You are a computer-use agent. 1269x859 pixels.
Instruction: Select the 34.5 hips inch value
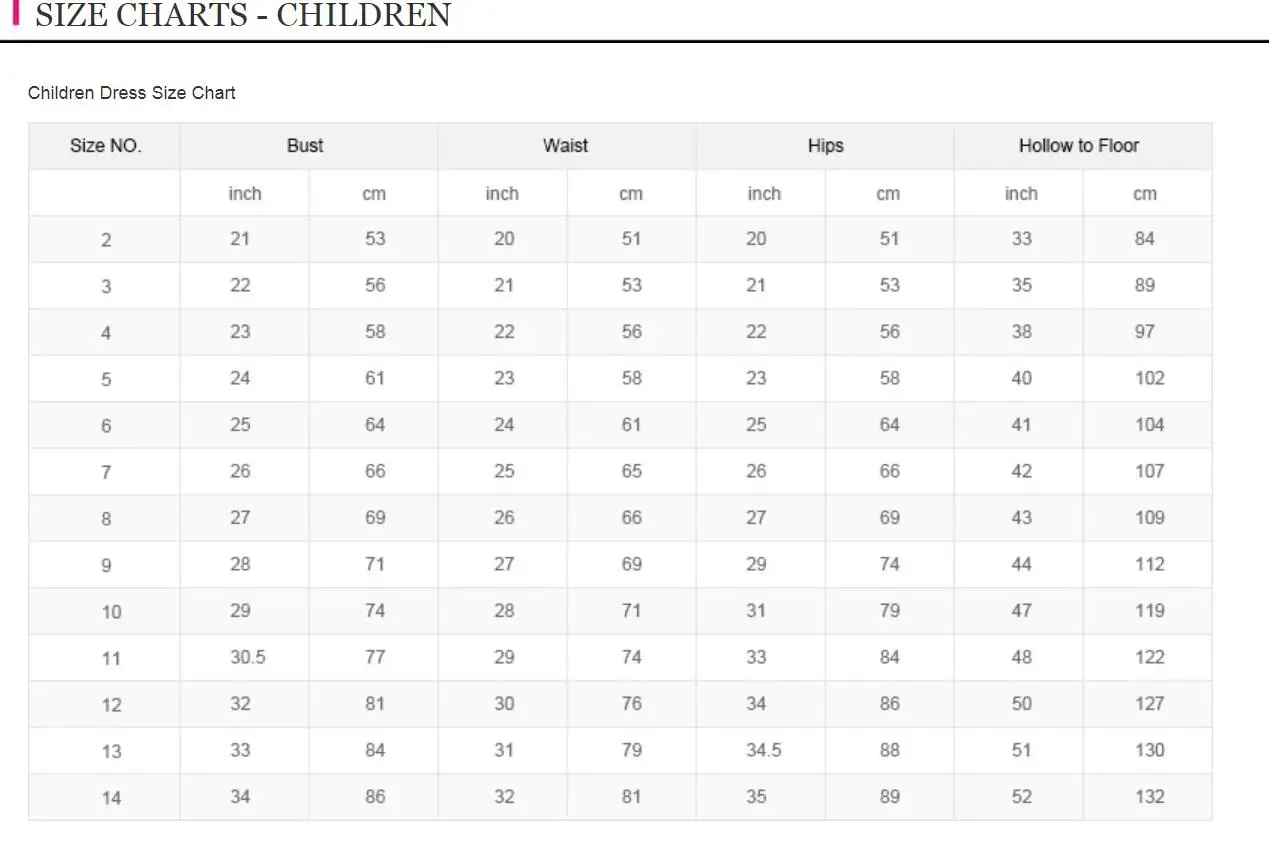click(x=764, y=750)
